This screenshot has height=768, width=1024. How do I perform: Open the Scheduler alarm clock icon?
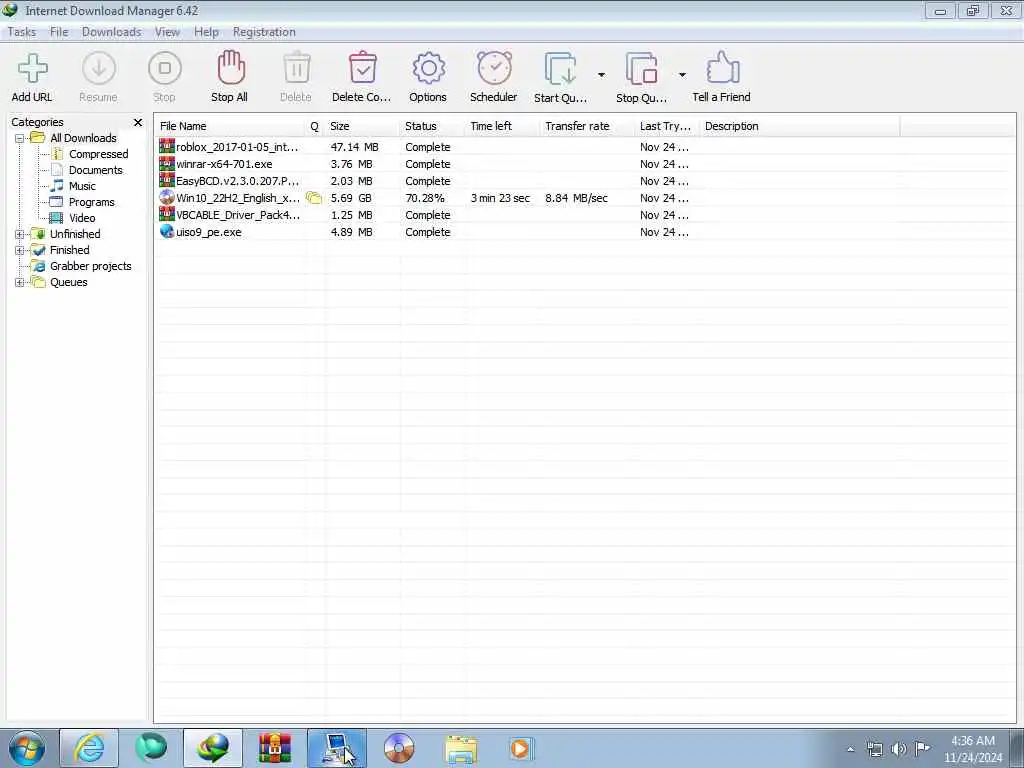tap(494, 68)
